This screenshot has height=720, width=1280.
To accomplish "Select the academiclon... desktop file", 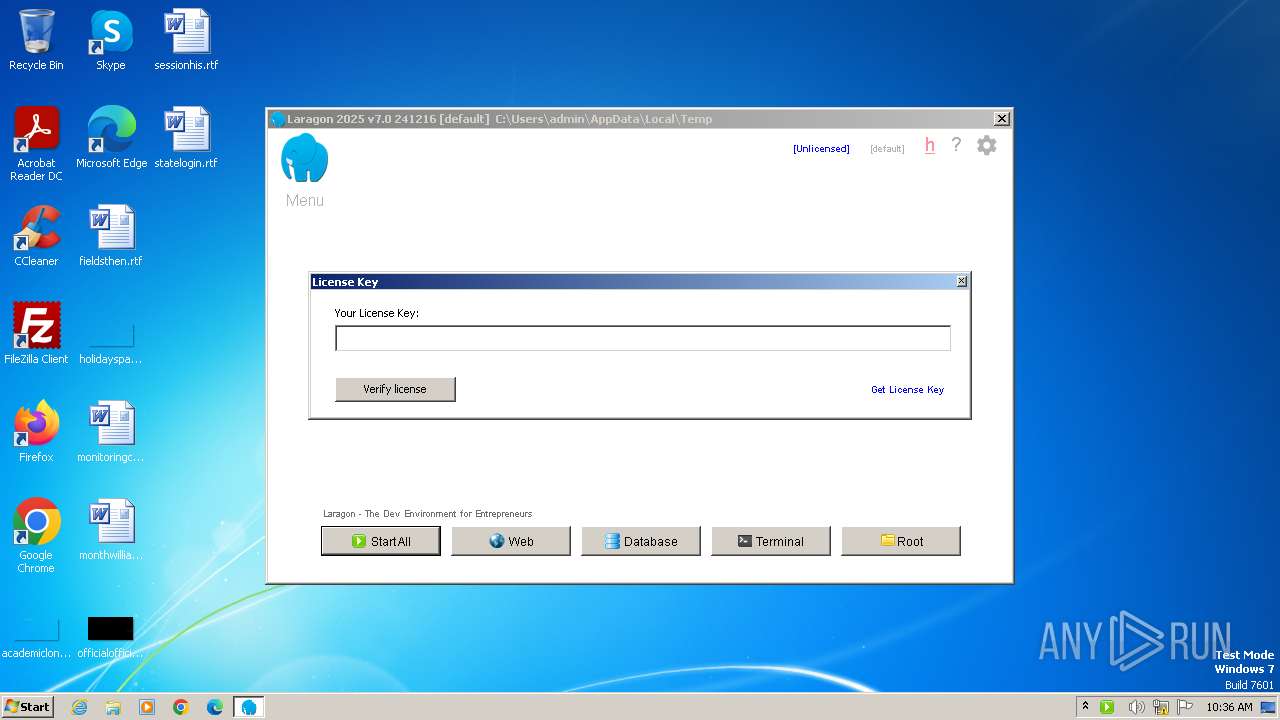I will tap(36, 636).
